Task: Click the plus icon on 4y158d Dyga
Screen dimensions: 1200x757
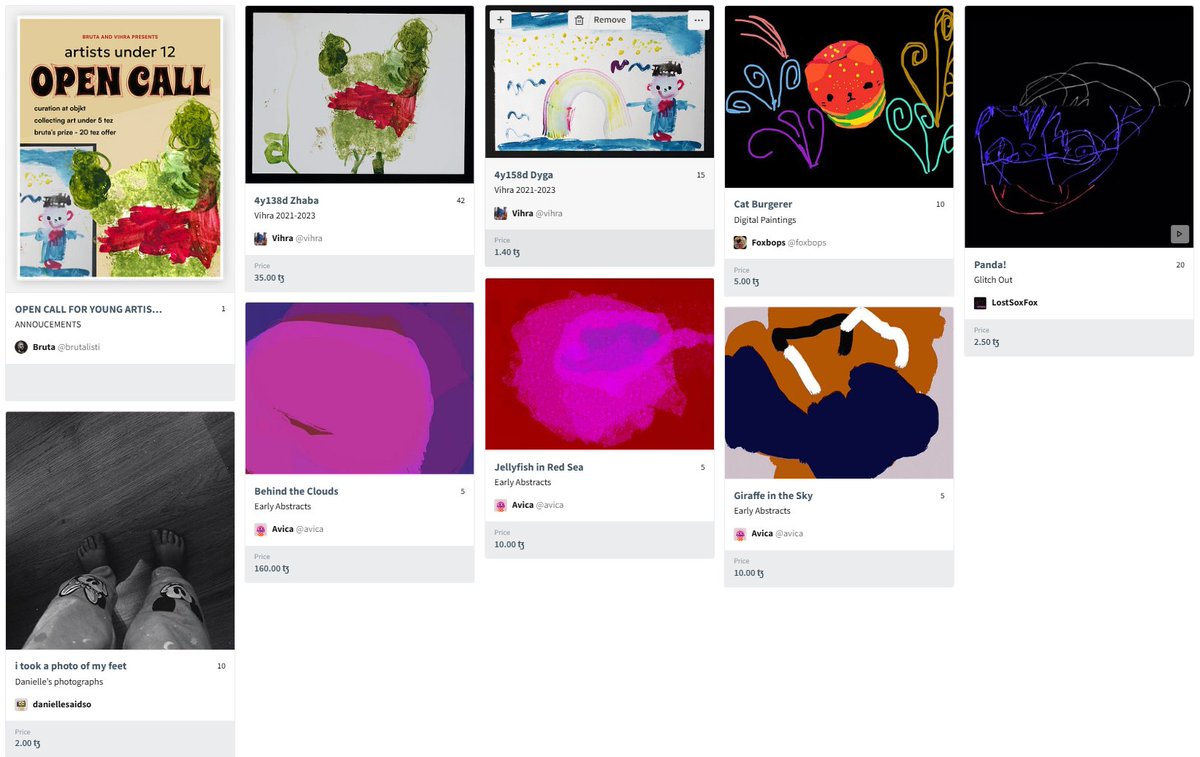Action: [x=500, y=20]
